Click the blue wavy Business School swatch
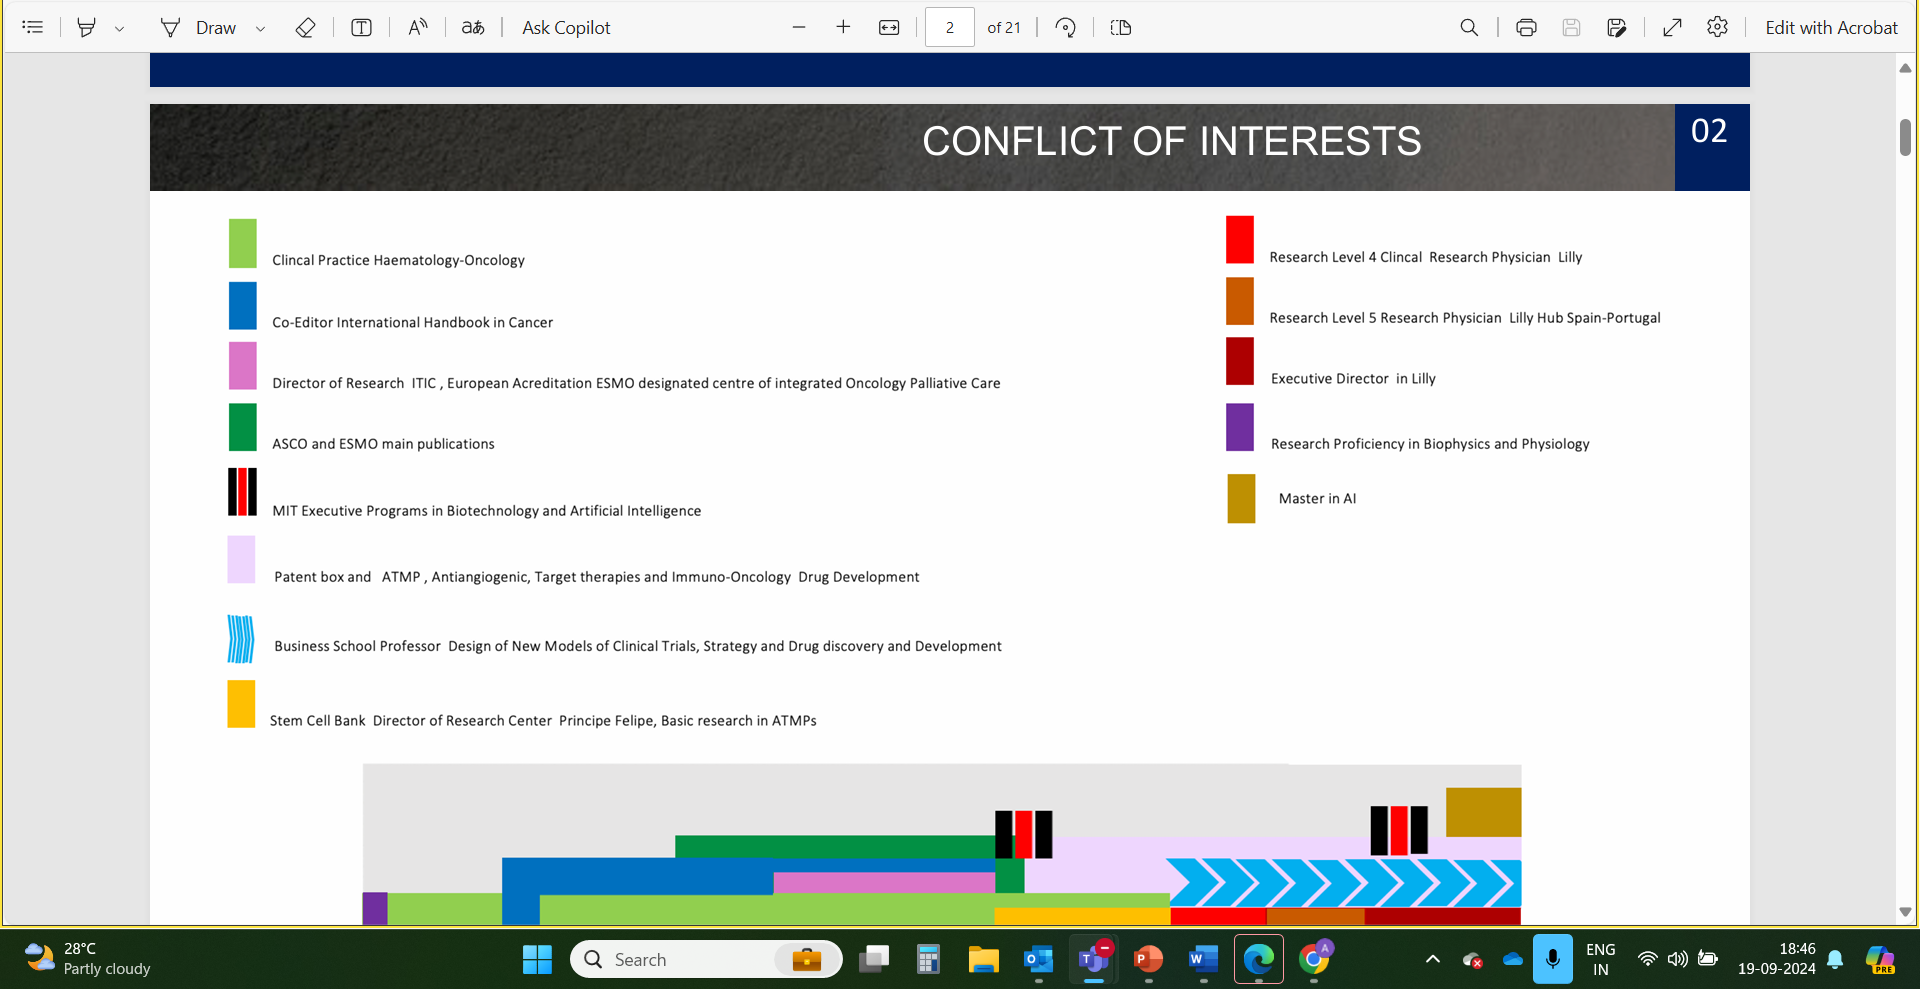Viewport: 1920px width, 989px height. point(241,639)
